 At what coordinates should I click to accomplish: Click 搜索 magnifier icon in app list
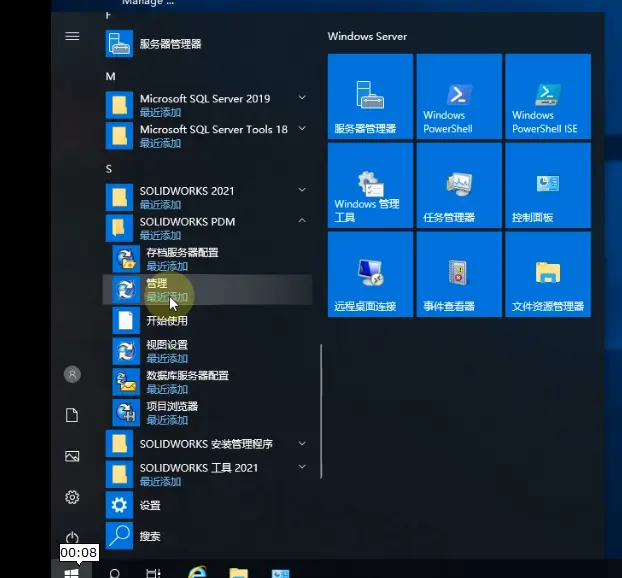point(119,536)
